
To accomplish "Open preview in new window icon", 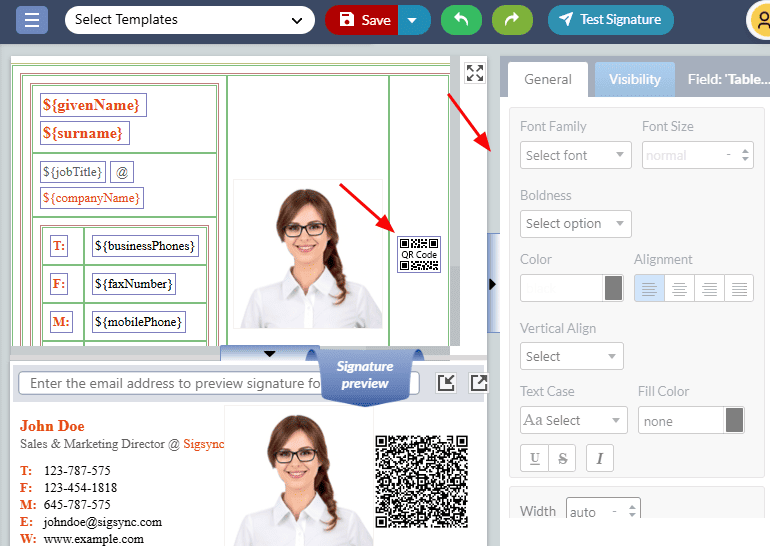I will 478,383.
